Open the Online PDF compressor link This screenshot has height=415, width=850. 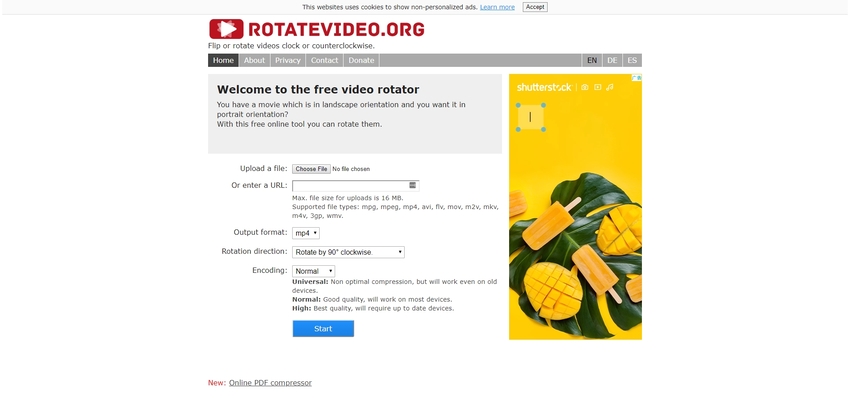[270, 383]
